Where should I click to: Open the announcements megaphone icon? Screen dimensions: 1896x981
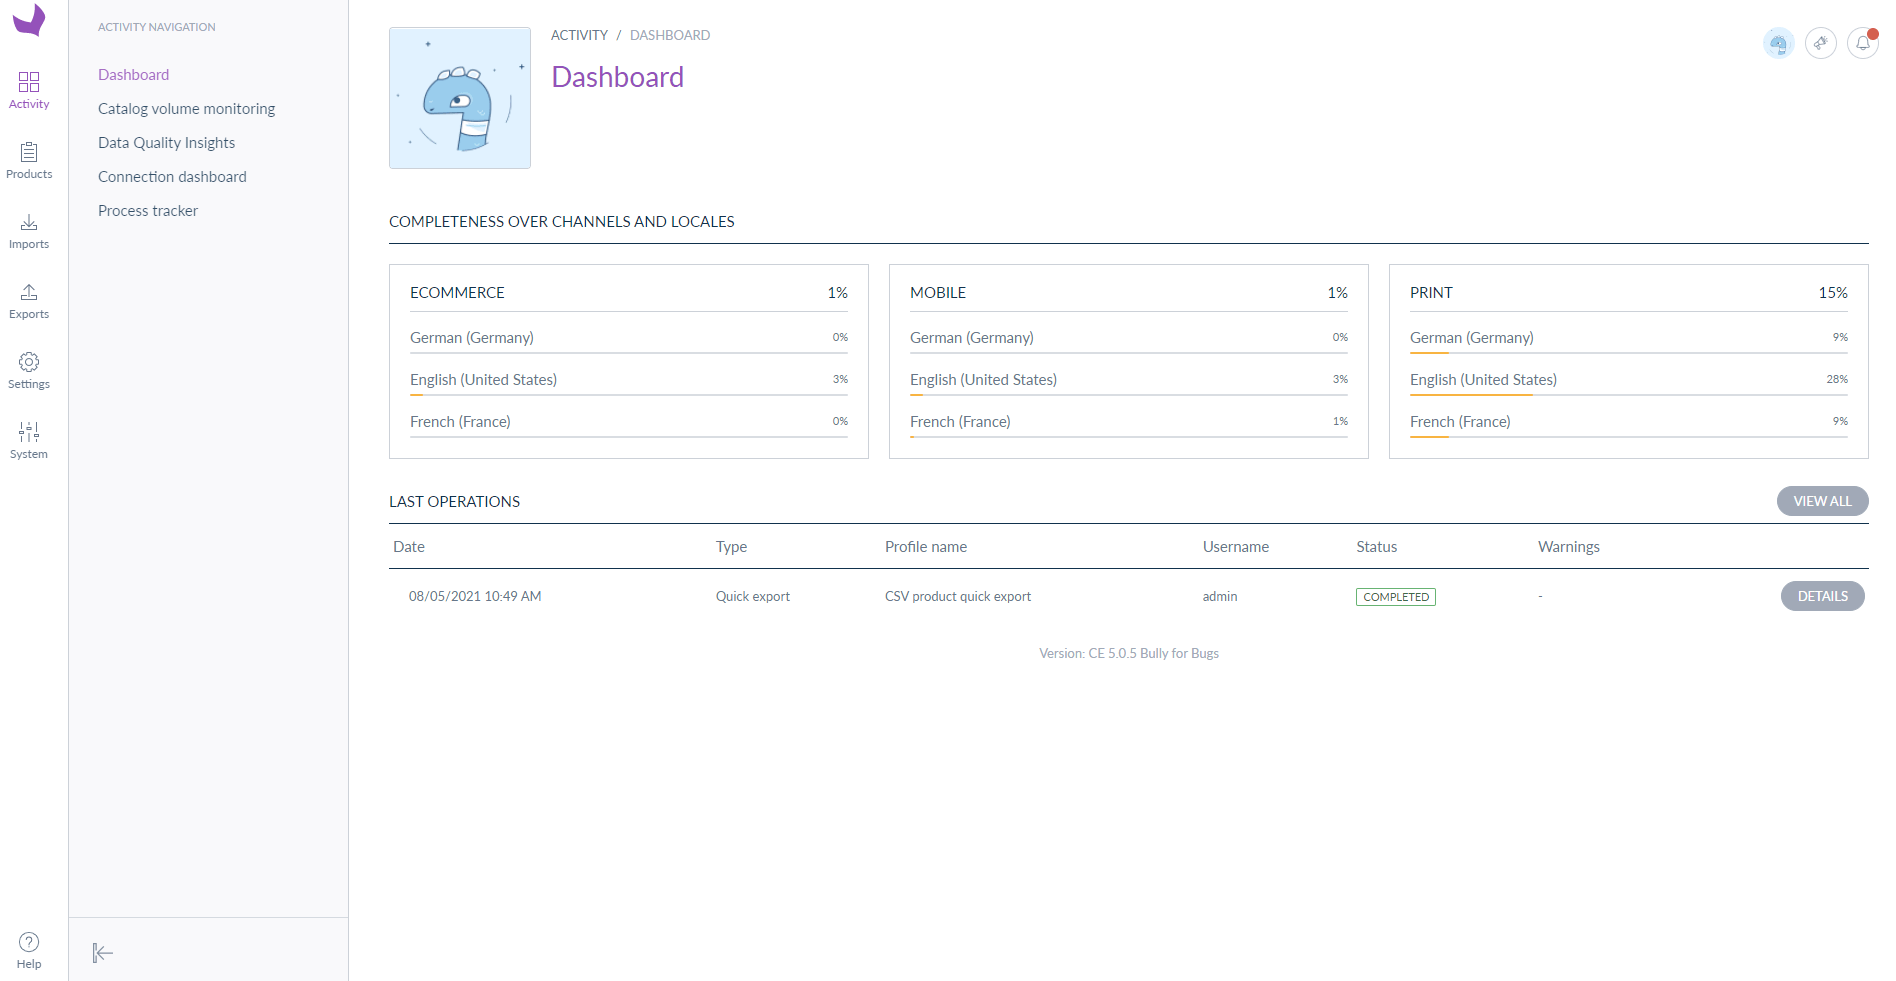[1820, 43]
